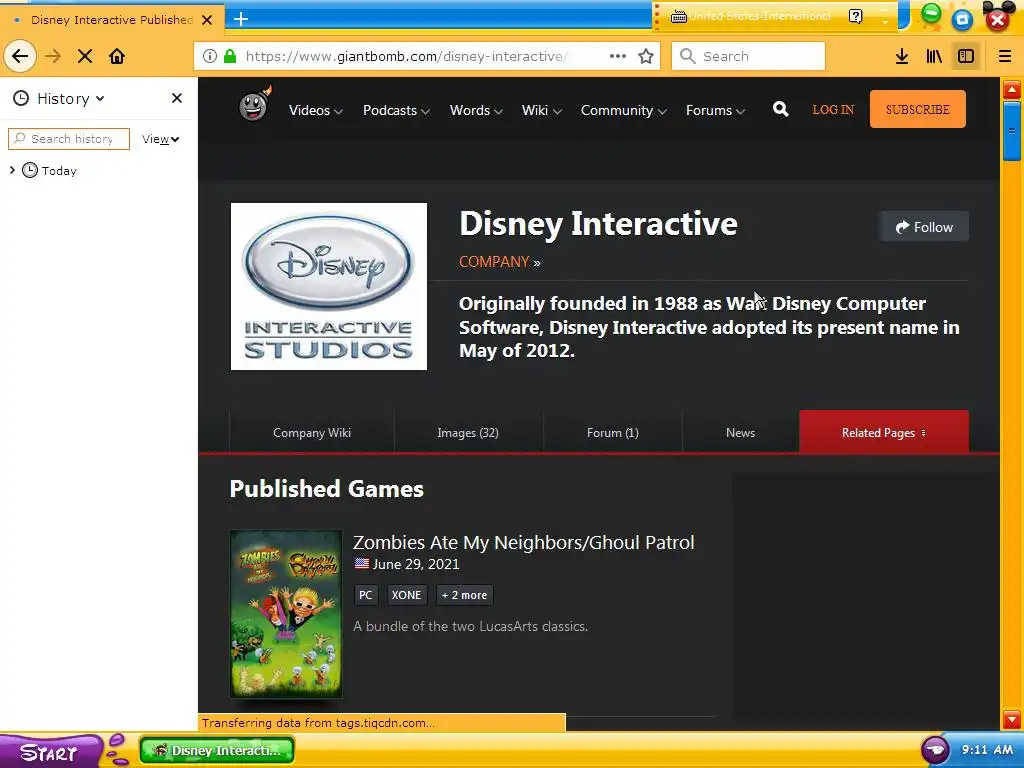Select the Disney Interactive Published browser tab

tap(112, 20)
